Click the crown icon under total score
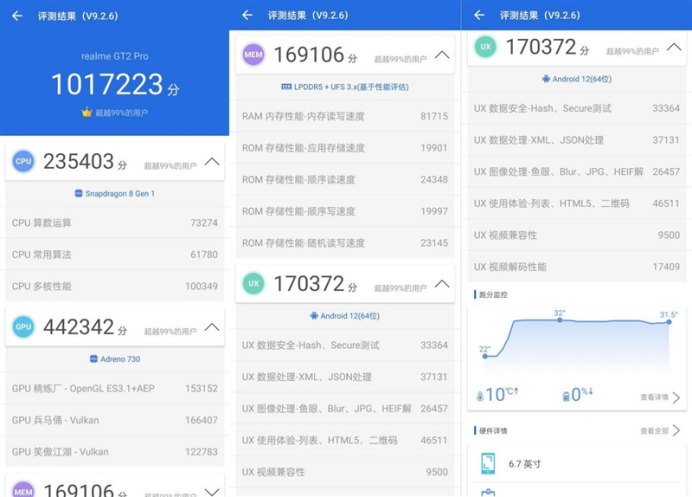The height and width of the screenshot is (497, 692). tap(86, 113)
